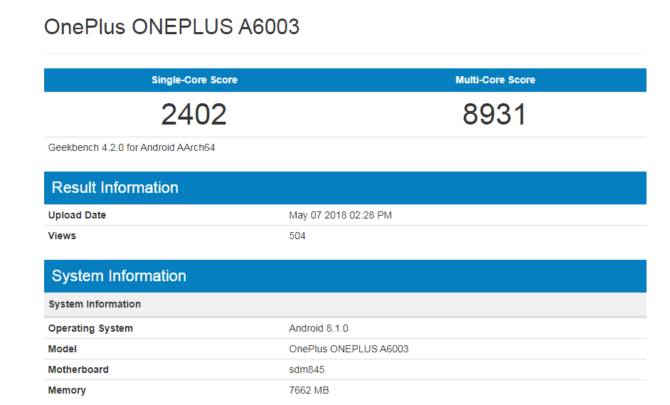Screen dimensions: 670x405
Task: Click the Multi-Core Score header
Action: (x=495, y=80)
